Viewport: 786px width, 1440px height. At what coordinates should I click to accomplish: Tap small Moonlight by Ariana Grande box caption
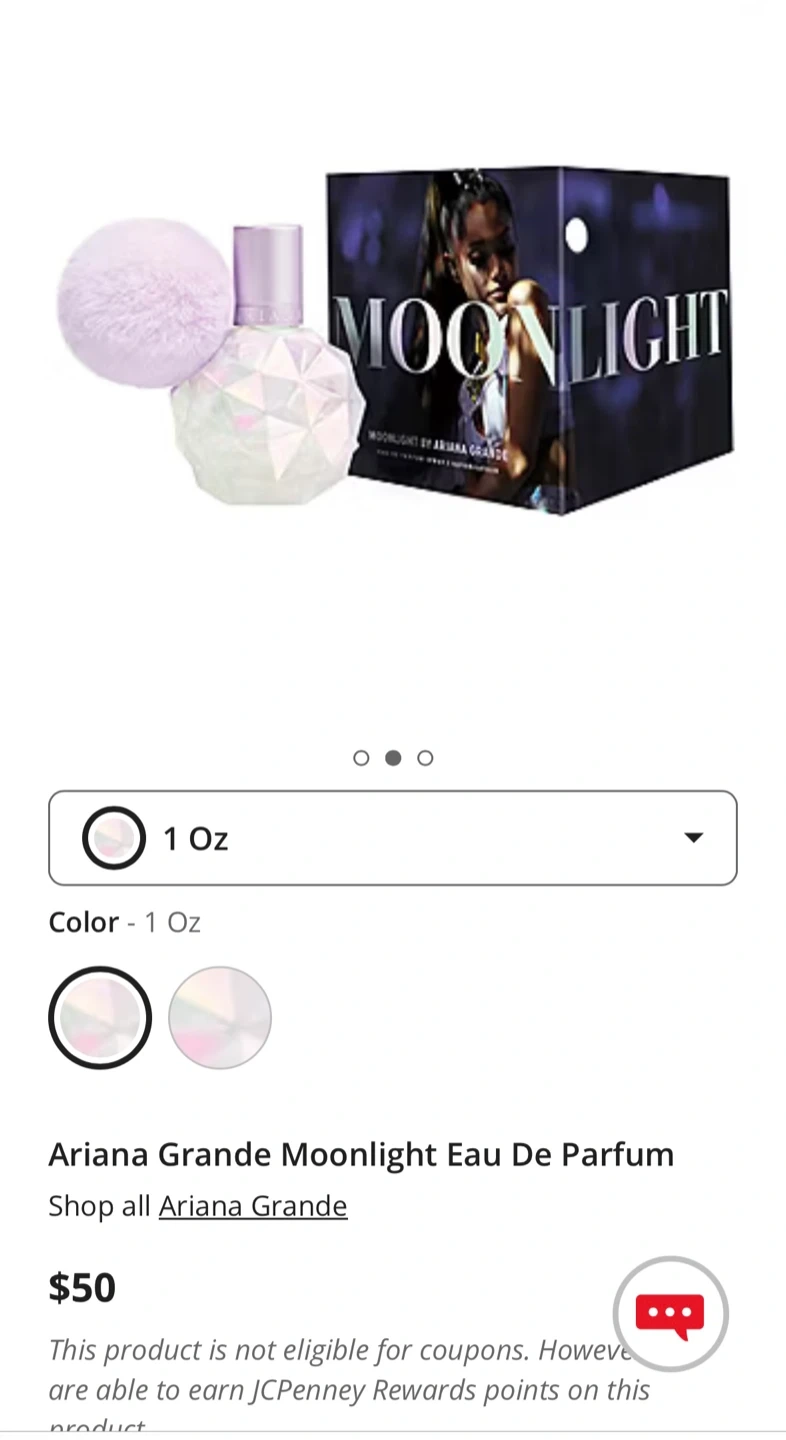437,440
